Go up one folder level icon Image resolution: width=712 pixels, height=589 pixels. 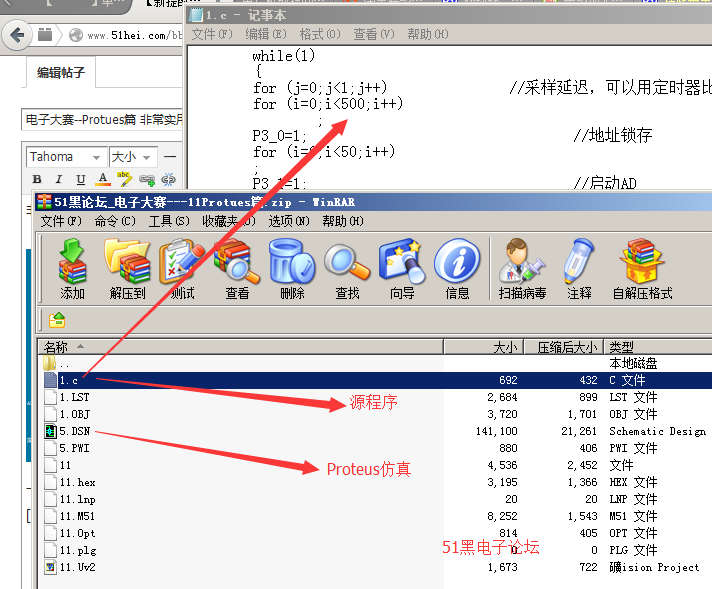[57, 320]
